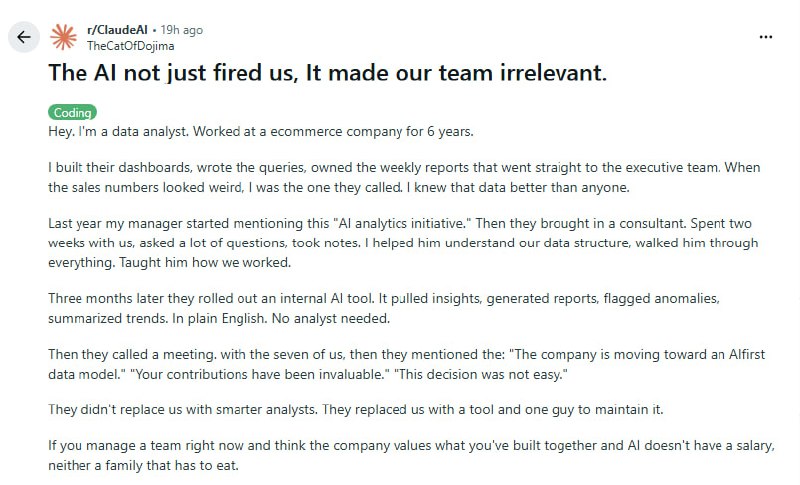The height and width of the screenshot is (485, 800).
Task: Click the post title about AI firing
Action: tap(328, 73)
